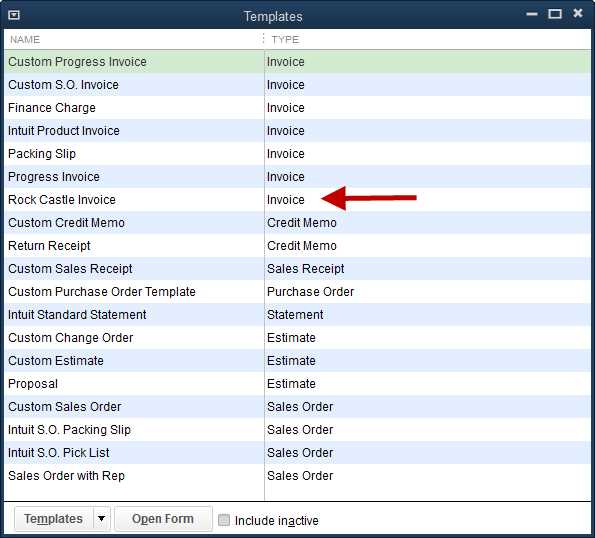Open the window menu icon in title bar
595x538 pixels.
pyautogui.click(x=14, y=15)
